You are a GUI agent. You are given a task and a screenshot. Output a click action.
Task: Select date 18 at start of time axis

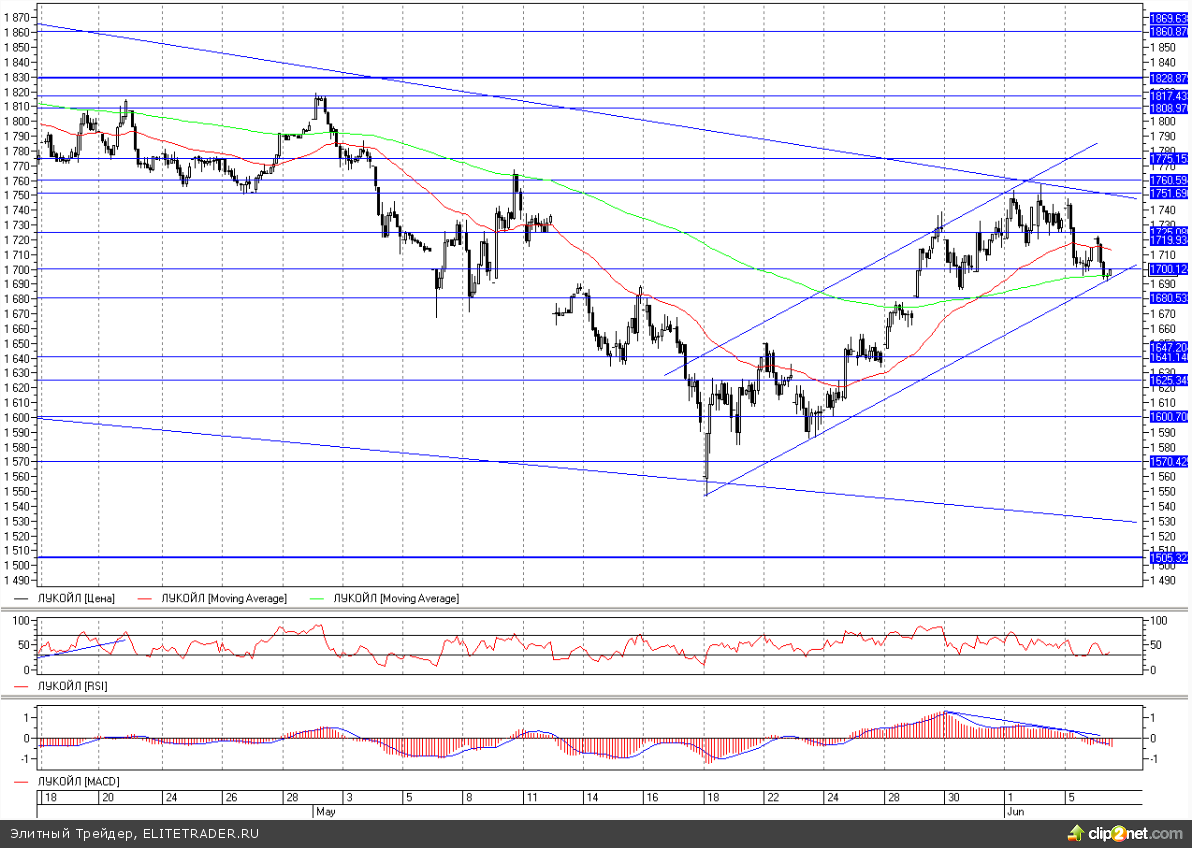(47, 798)
